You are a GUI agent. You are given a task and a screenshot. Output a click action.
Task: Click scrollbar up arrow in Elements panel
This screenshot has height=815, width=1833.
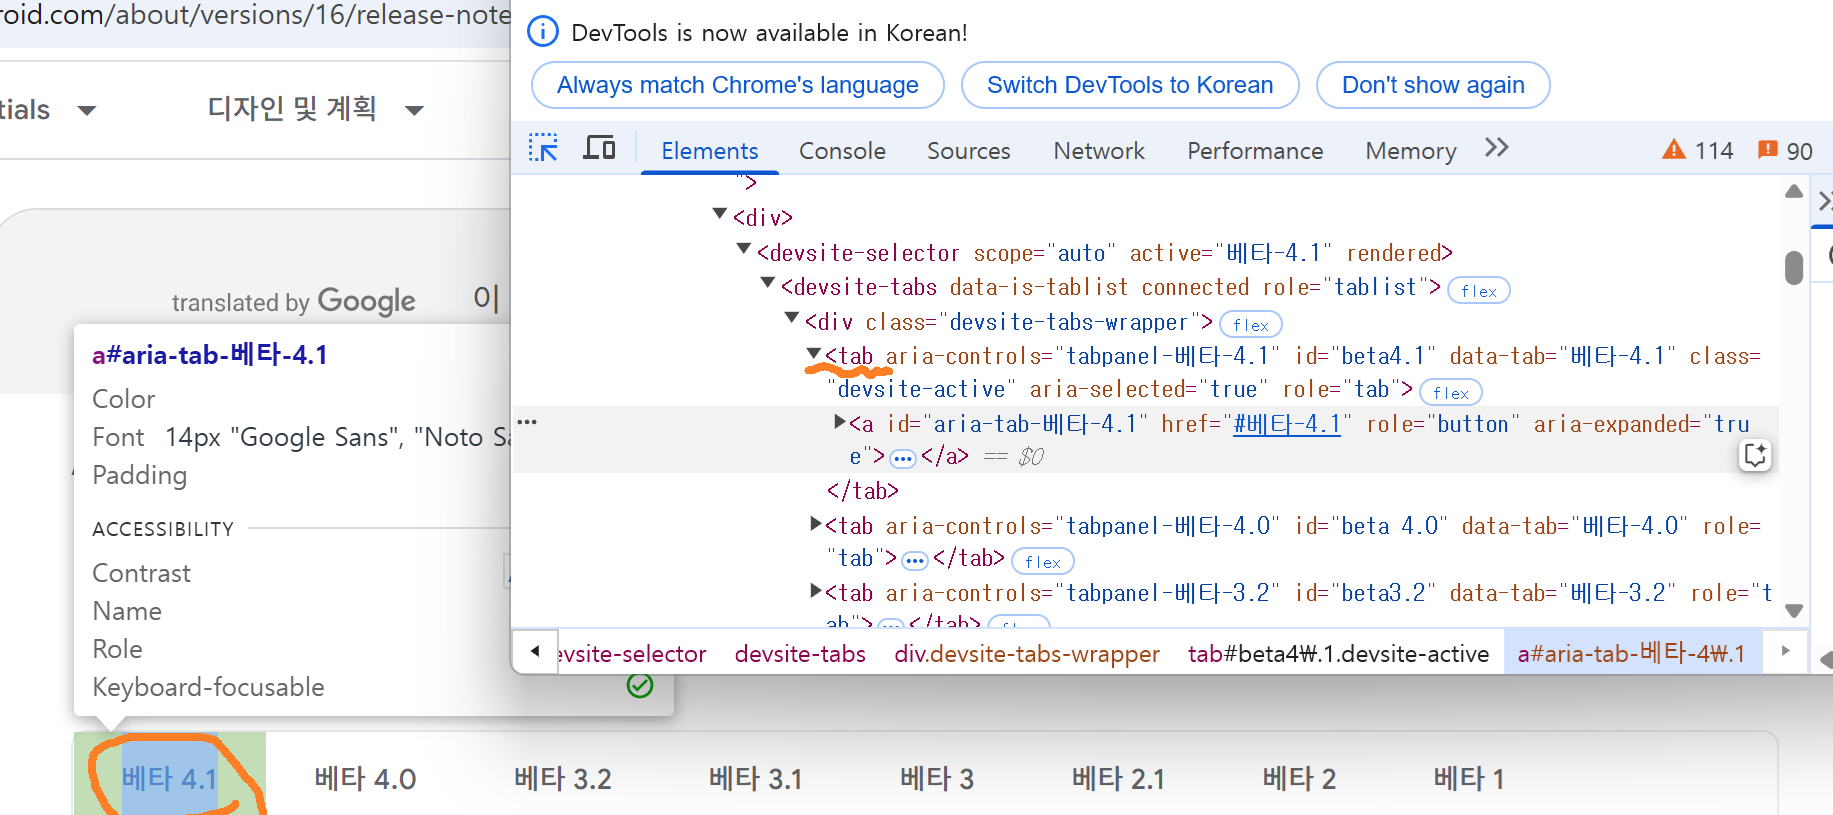coord(1794,191)
